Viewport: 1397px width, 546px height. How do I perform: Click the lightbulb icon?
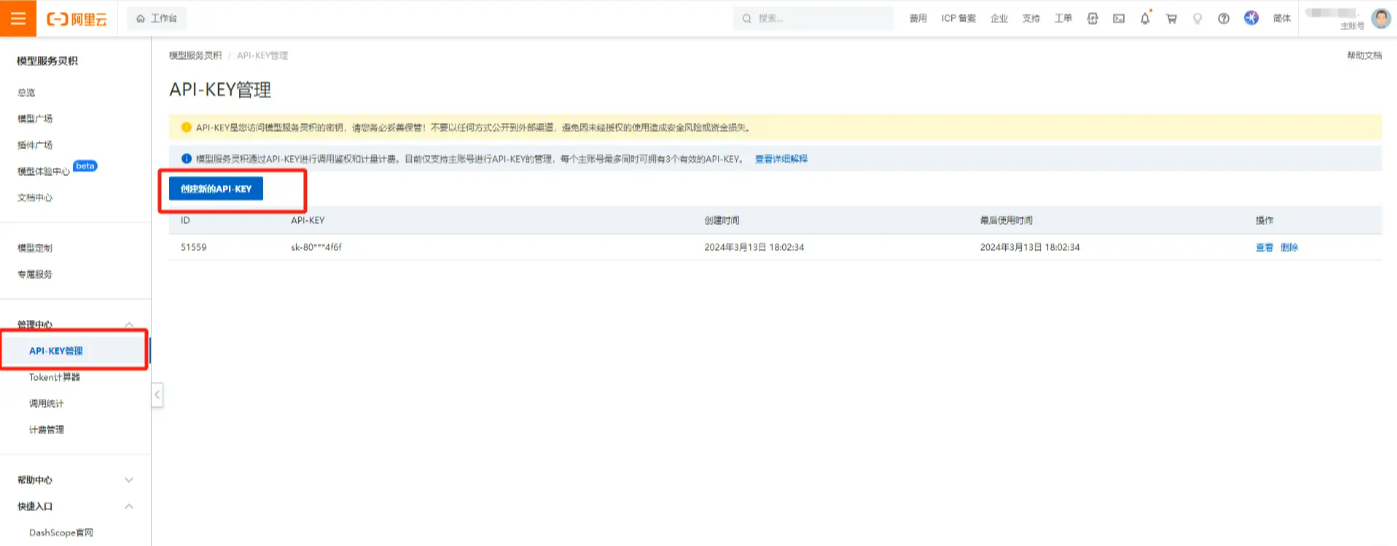1197,18
